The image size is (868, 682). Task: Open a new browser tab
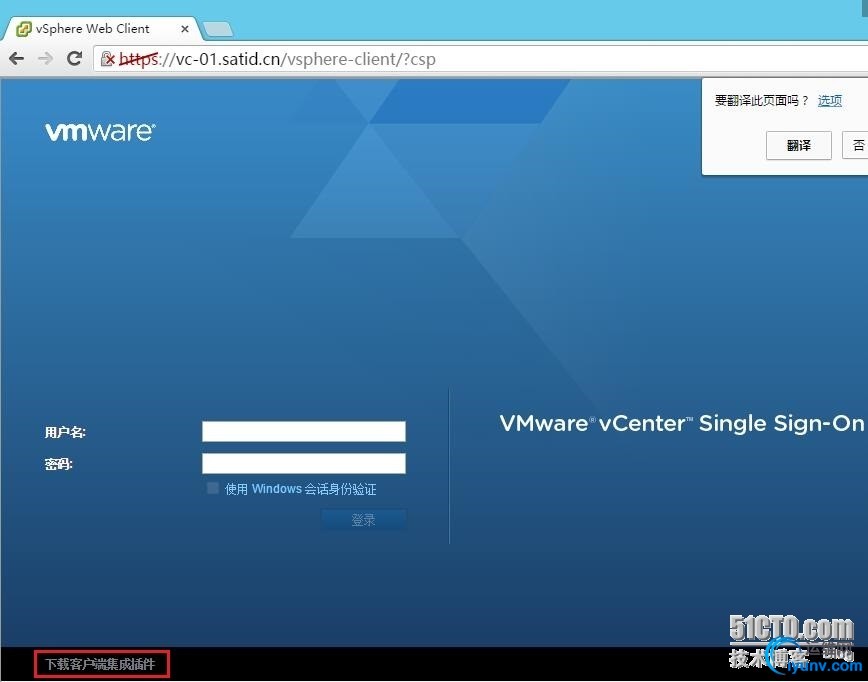[218, 30]
